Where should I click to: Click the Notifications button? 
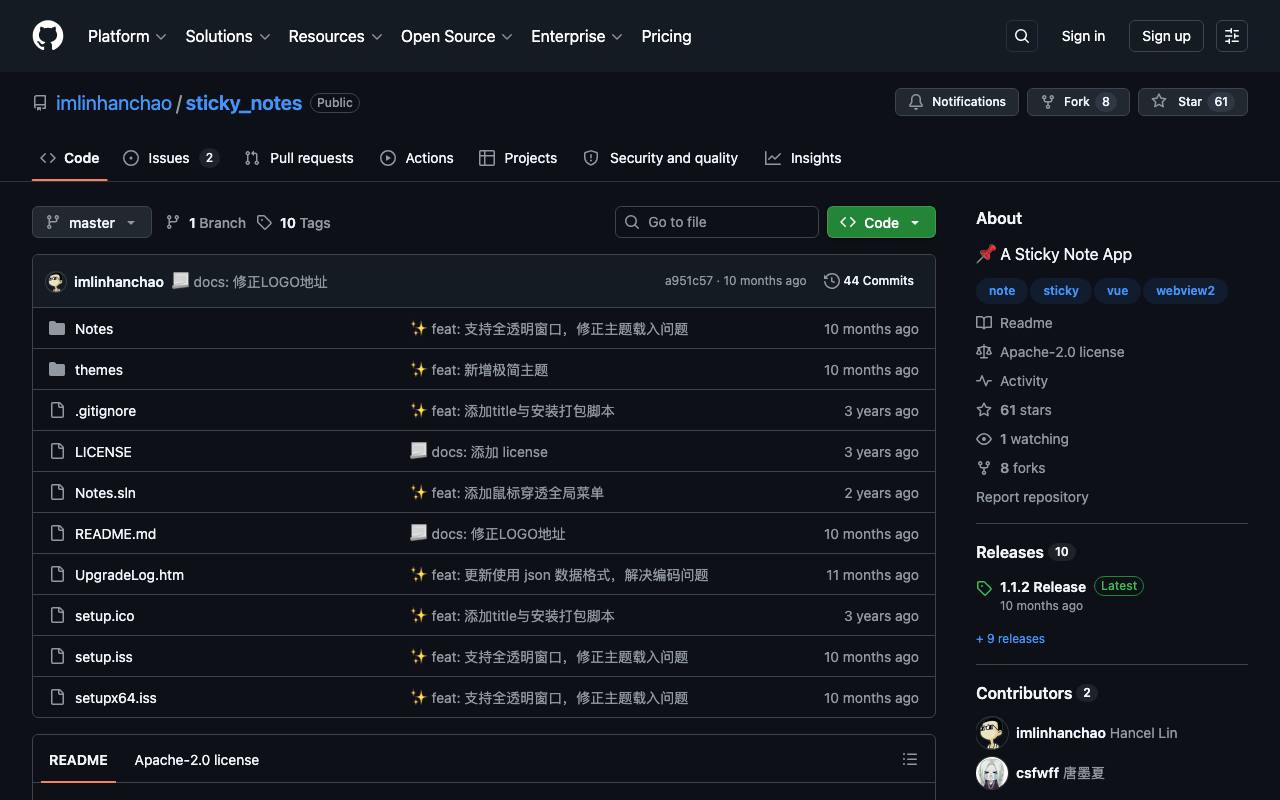(x=957, y=102)
